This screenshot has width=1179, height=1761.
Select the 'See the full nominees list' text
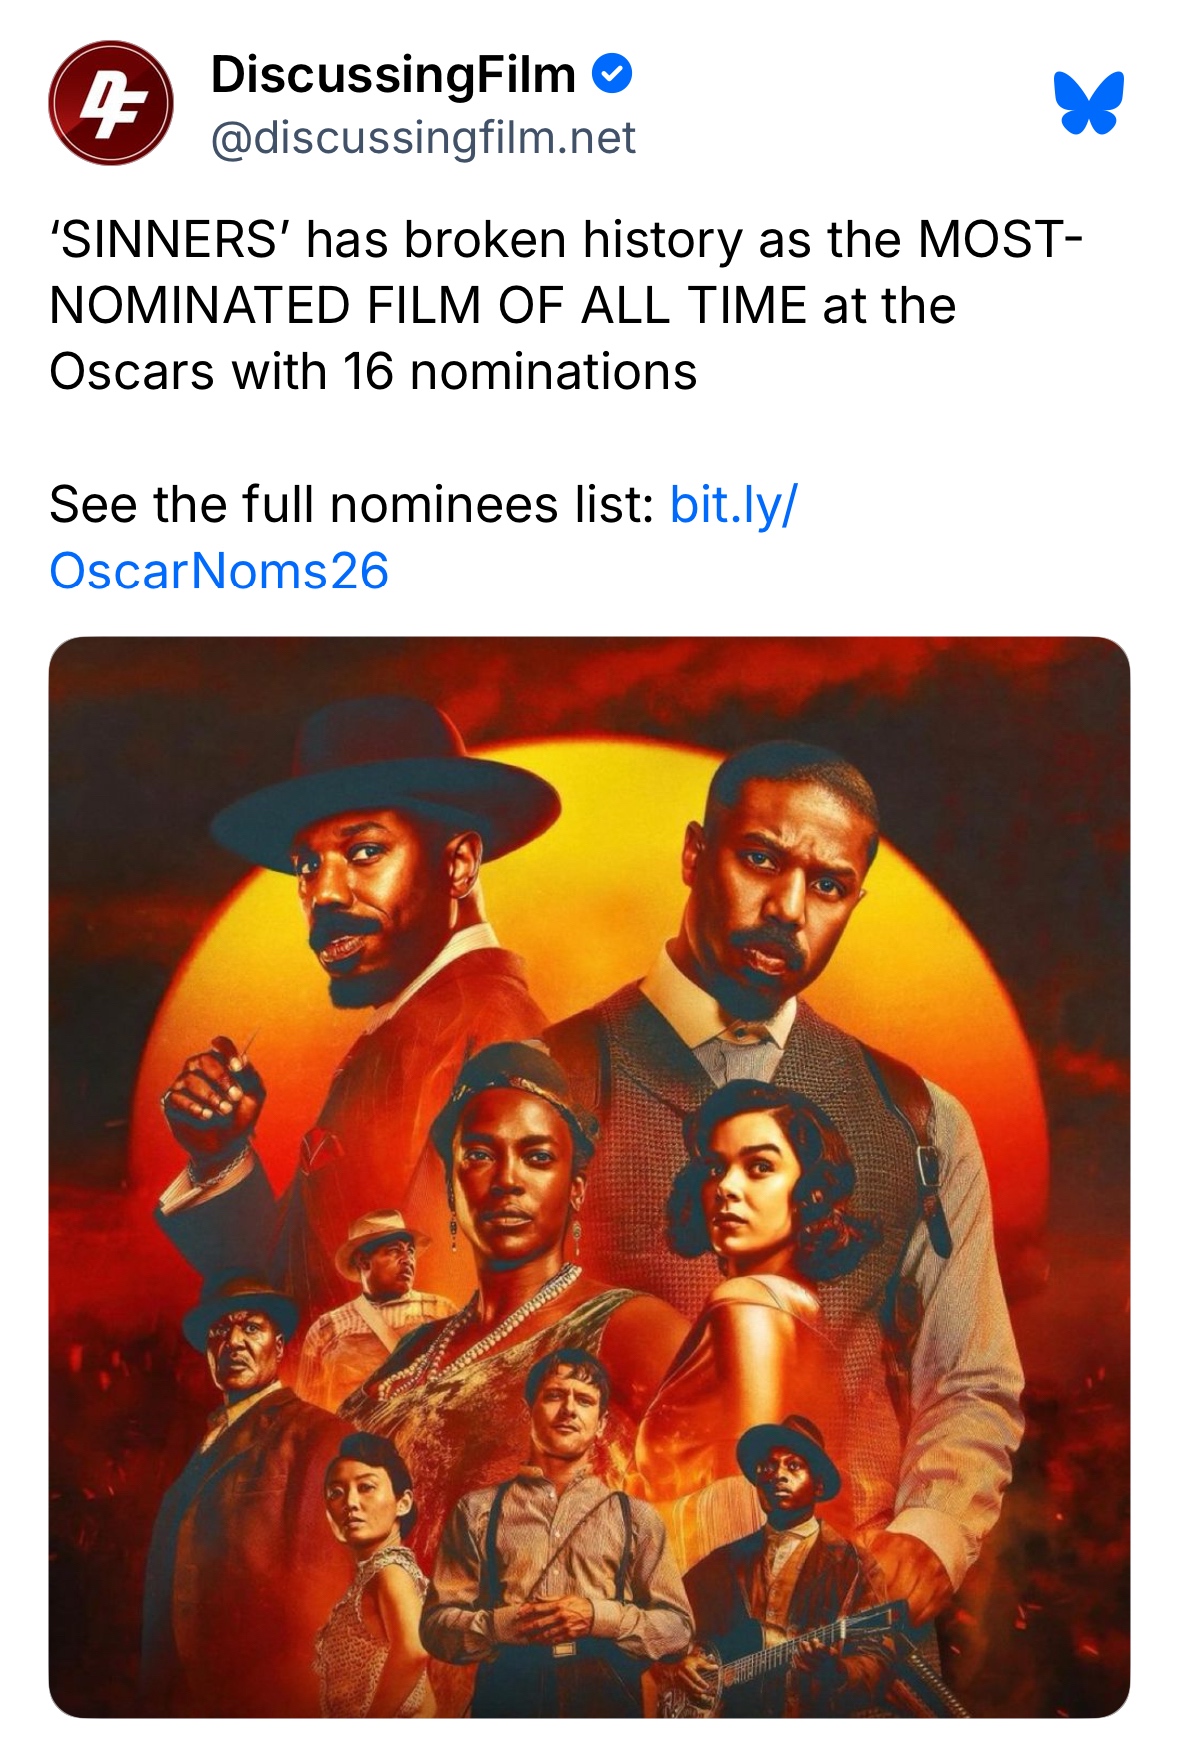(x=351, y=504)
